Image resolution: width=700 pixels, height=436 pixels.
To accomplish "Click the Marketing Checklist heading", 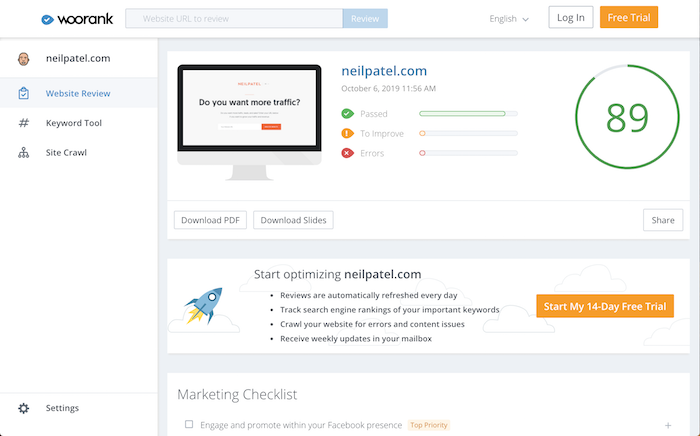I will [x=237, y=394].
